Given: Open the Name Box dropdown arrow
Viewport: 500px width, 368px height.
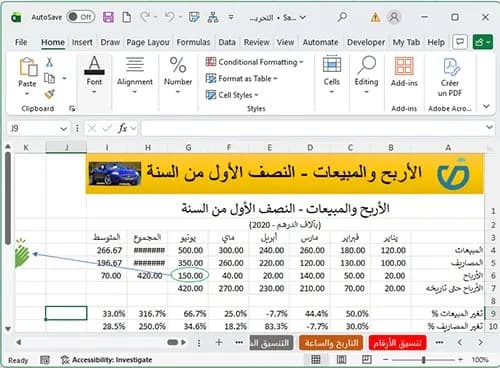Looking at the screenshot, I should 63,129.
